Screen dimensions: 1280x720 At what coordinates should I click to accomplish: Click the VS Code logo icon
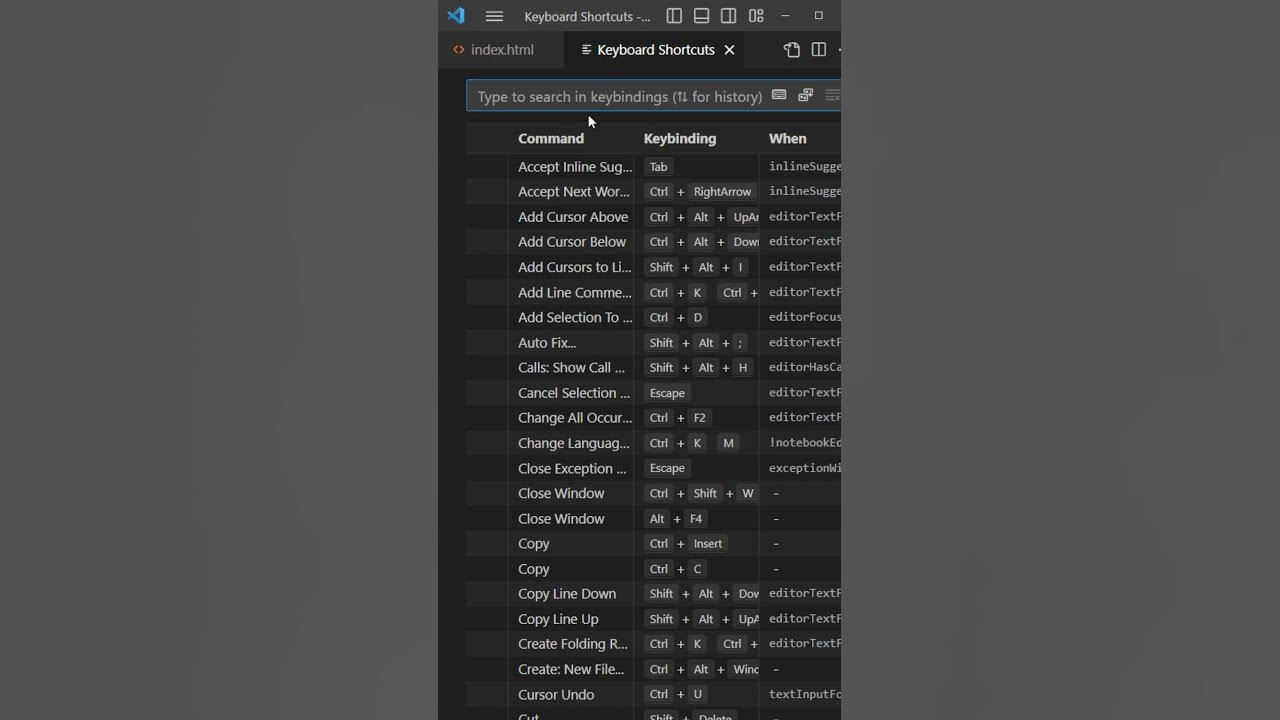point(456,16)
